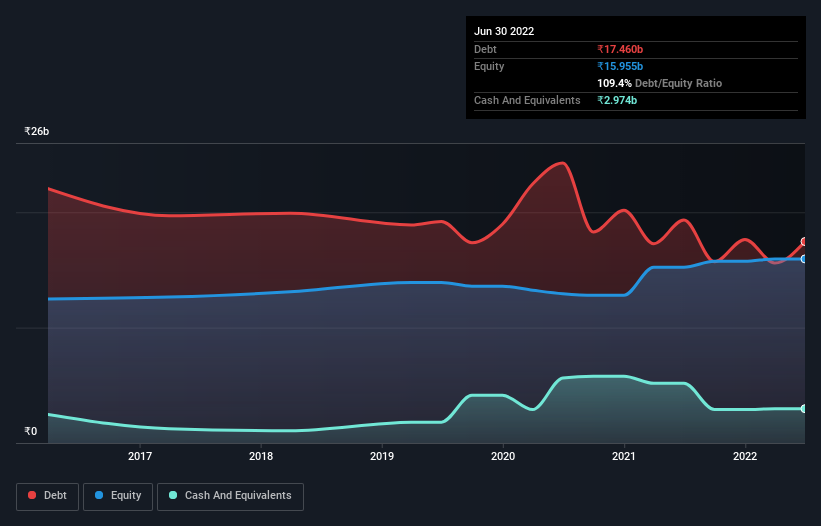The image size is (821, 526).
Task: Click the 2020 x-axis label
Action: coord(503,456)
